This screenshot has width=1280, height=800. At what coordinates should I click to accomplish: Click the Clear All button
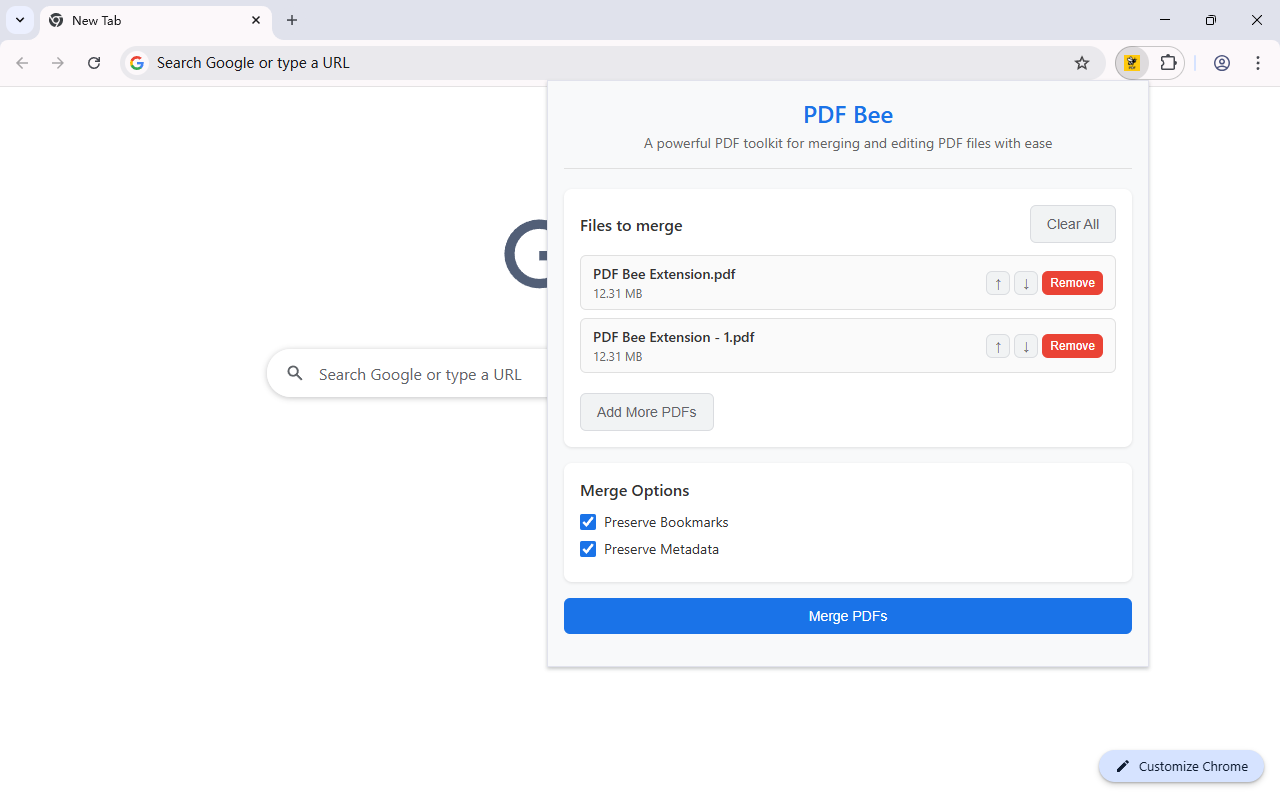coord(1072,224)
